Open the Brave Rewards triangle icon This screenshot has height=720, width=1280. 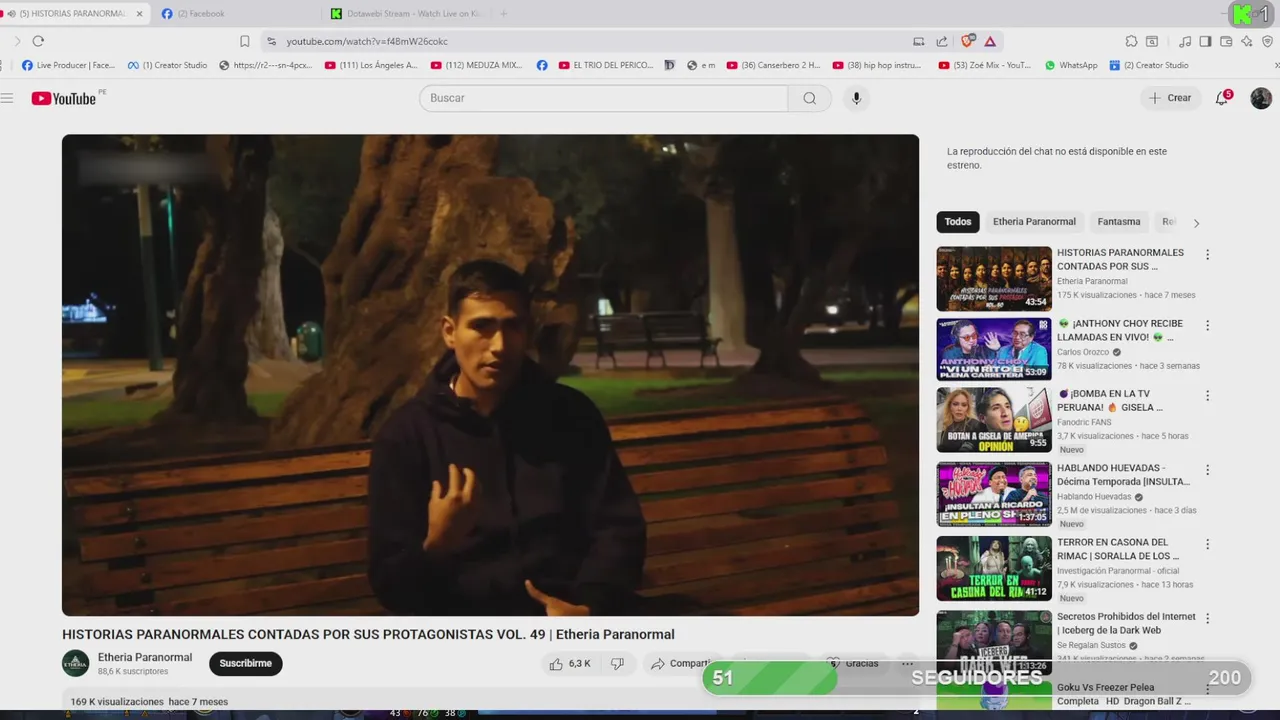point(990,41)
